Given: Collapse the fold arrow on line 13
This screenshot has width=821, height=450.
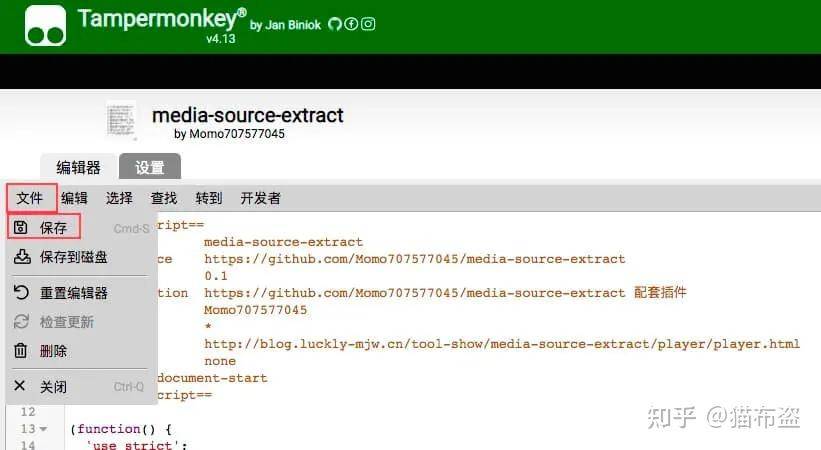Looking at the screenshot, I should [x=43, y=429].
